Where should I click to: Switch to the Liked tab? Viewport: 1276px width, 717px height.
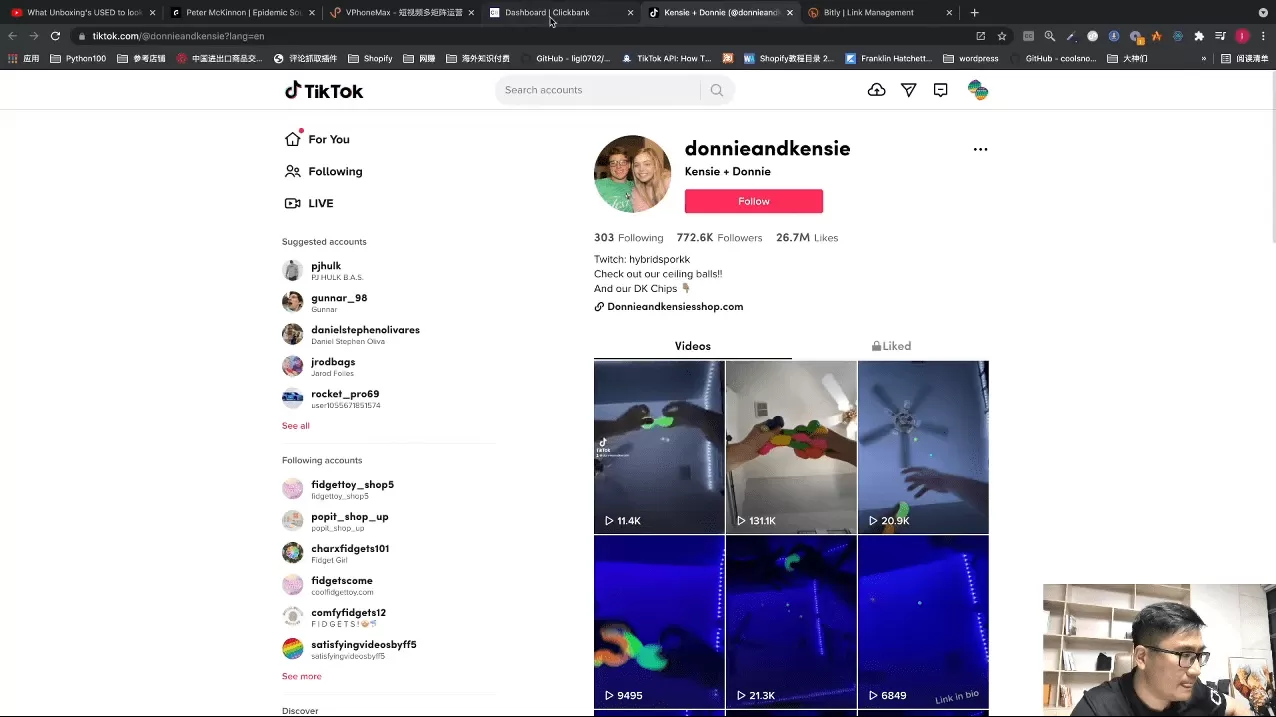click(890, 346)
